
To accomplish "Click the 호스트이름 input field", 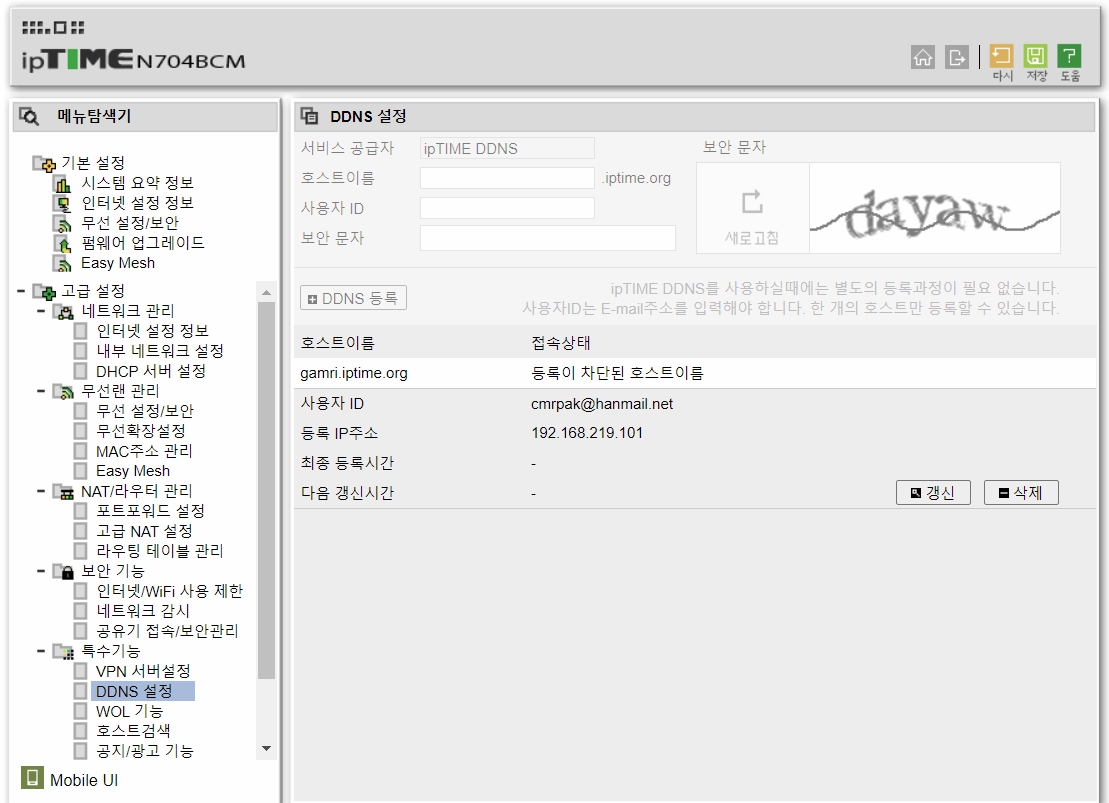I will pos(507,178).
